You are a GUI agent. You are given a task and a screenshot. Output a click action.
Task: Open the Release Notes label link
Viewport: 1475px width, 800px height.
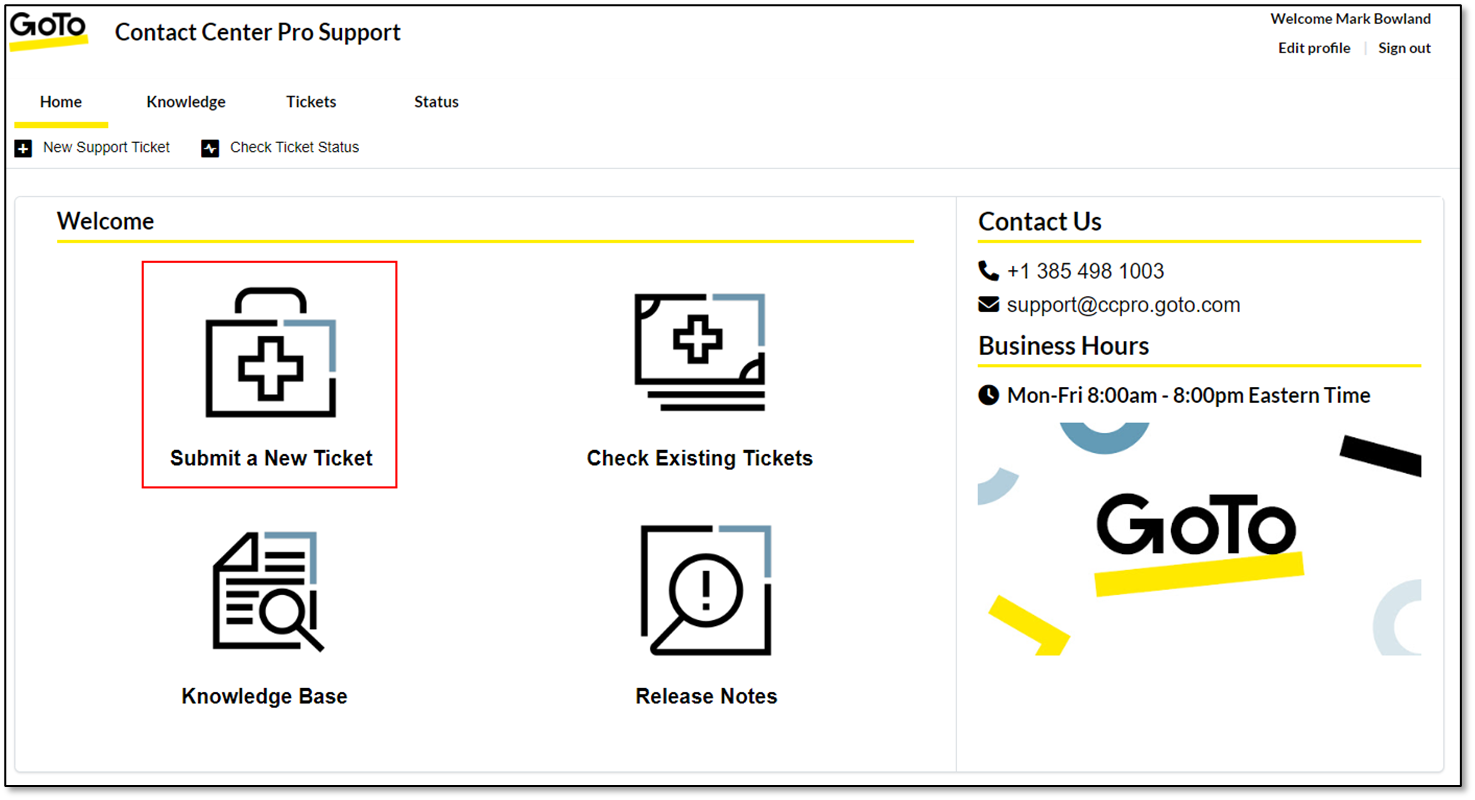click(706, 696)
